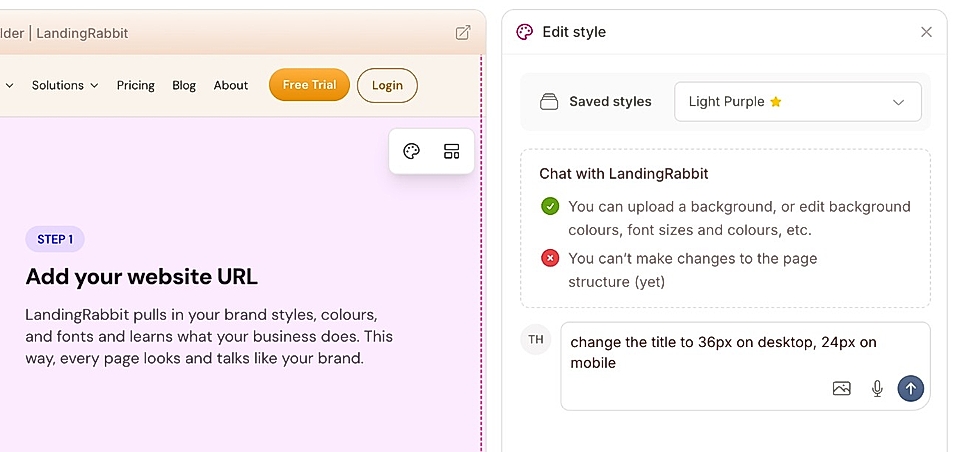Click the STEP 1 badge
The image size is (960, 452).
55,239
